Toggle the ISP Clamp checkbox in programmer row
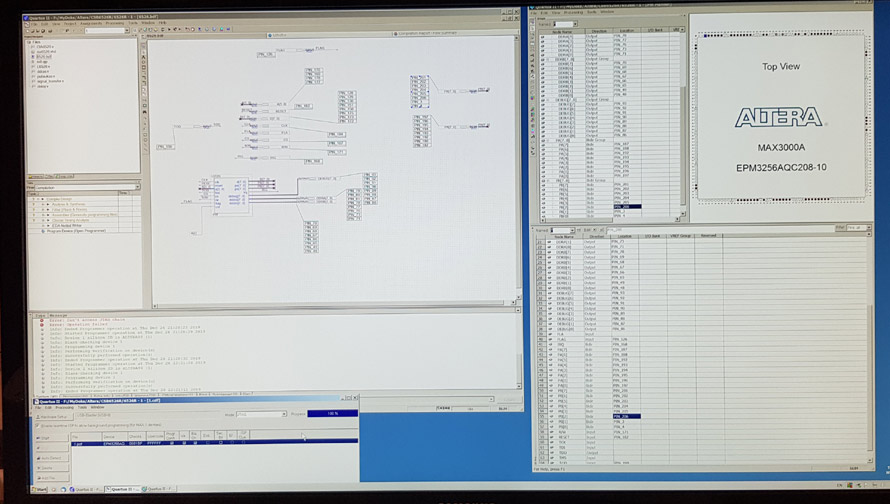 (243, 443)
